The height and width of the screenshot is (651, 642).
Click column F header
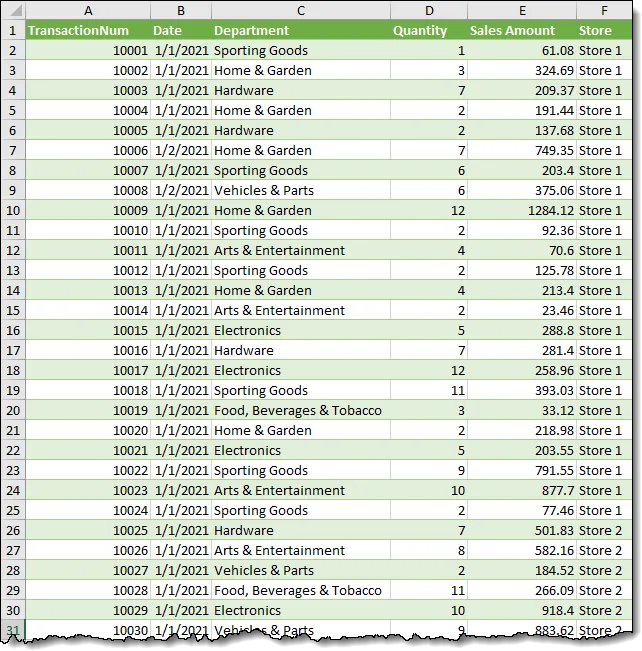click(x=603, y=11)
